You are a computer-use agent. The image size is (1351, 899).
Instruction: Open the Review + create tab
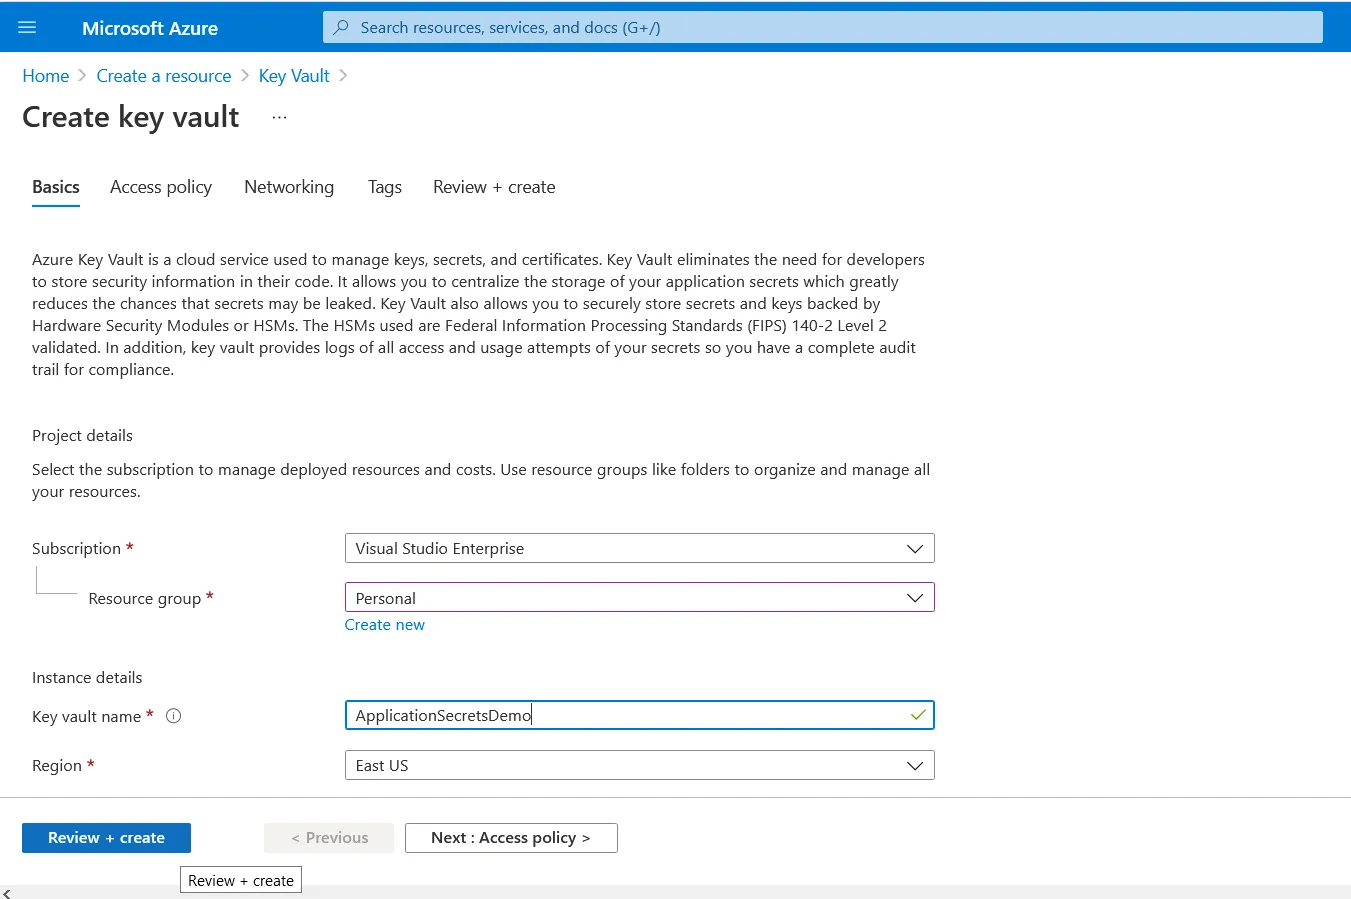[x=494, y=187]
